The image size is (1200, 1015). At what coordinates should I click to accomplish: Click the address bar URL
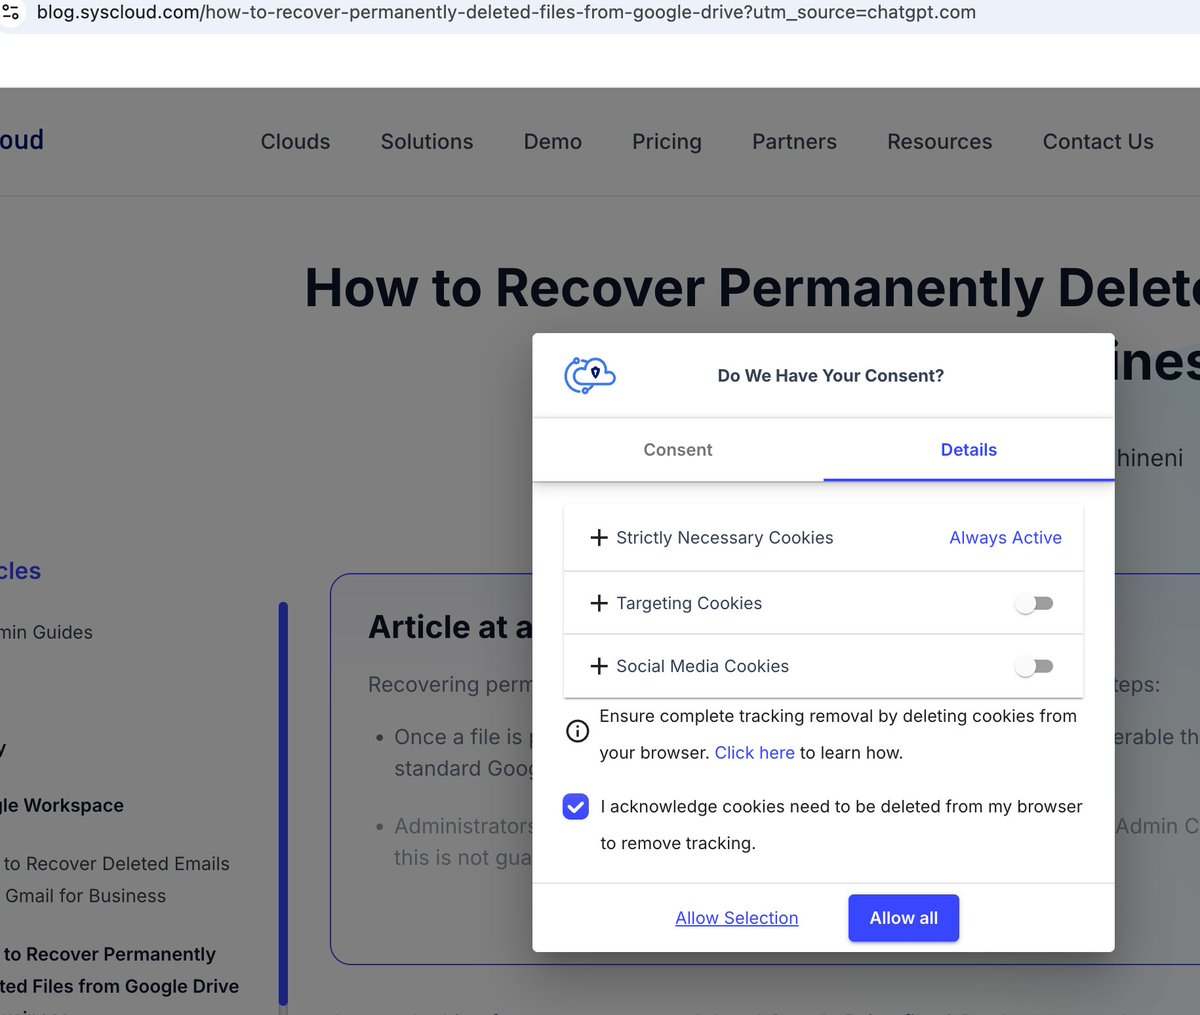[506, 13]
